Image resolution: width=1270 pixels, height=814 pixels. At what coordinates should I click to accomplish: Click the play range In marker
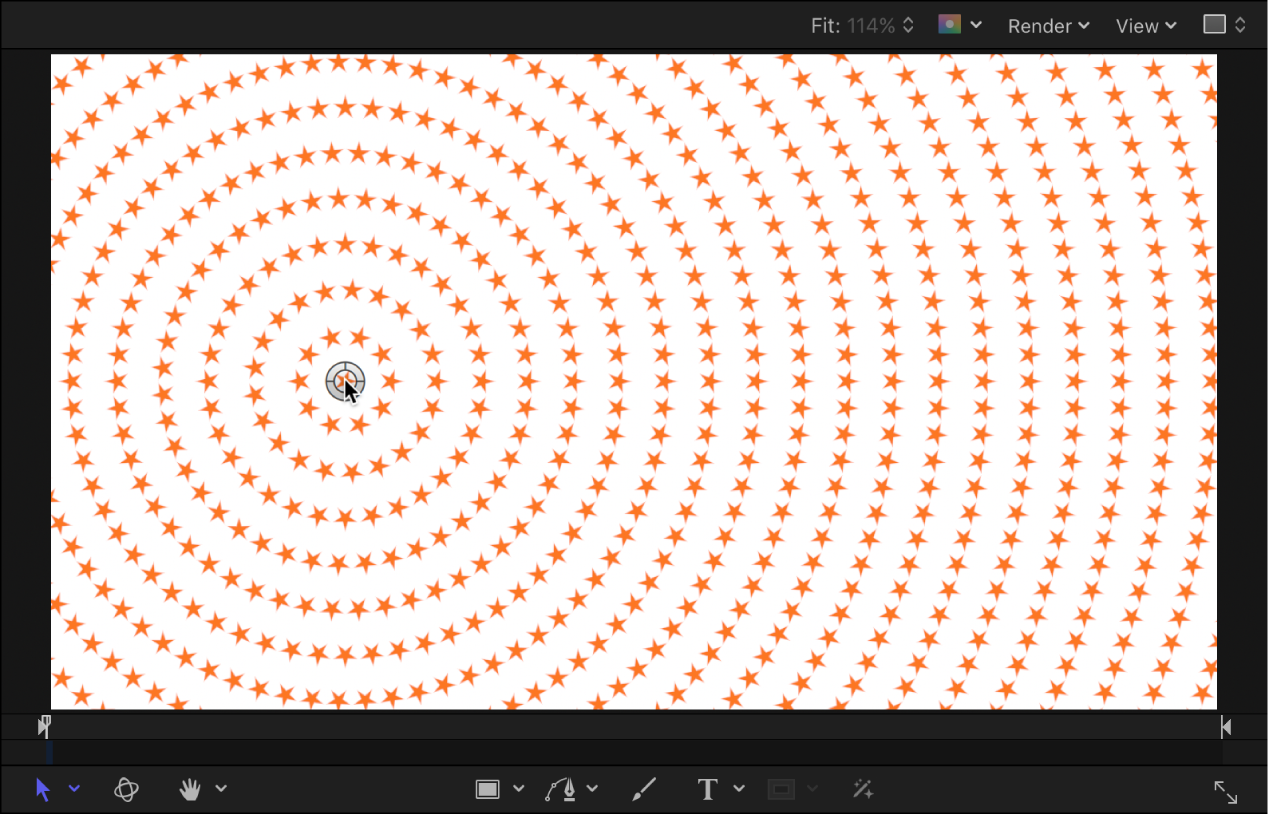[44, 726]
